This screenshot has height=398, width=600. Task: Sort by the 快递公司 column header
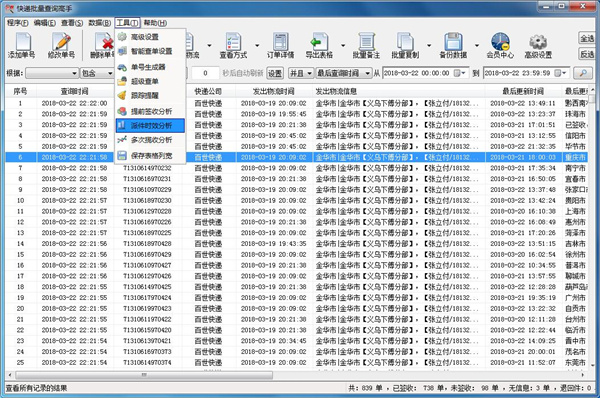[208, 91]
